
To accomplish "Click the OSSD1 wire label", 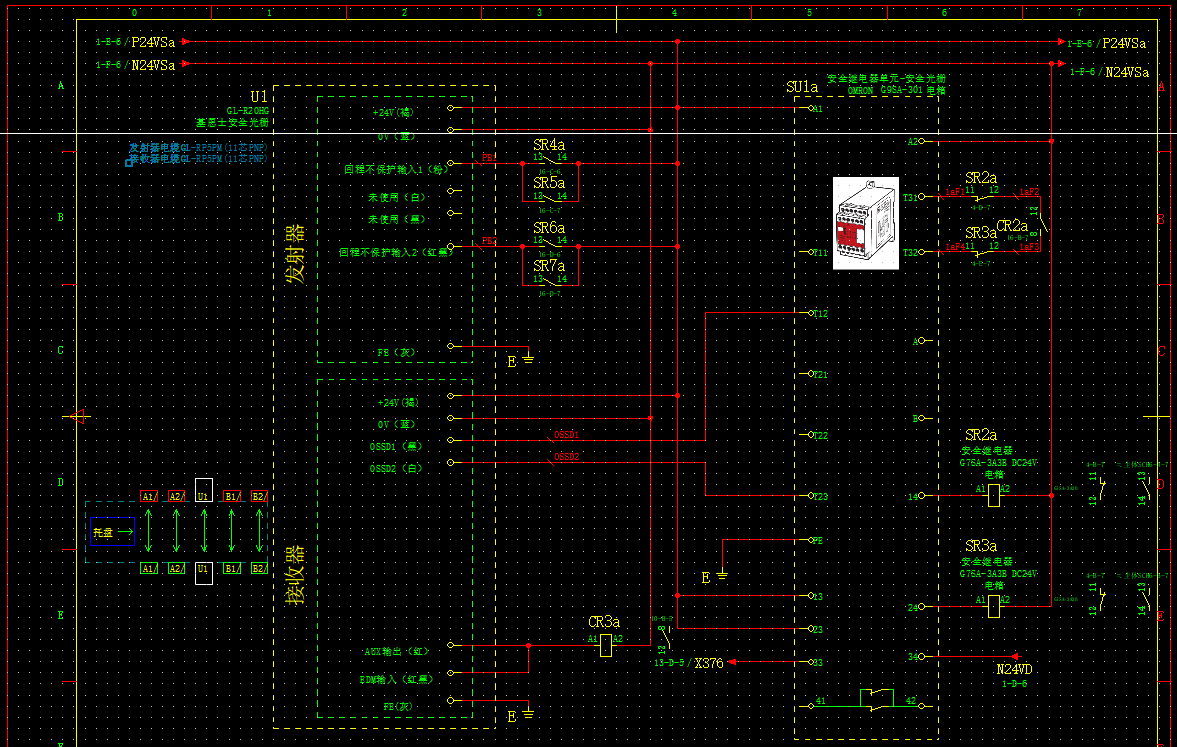I will click(566, 435).
